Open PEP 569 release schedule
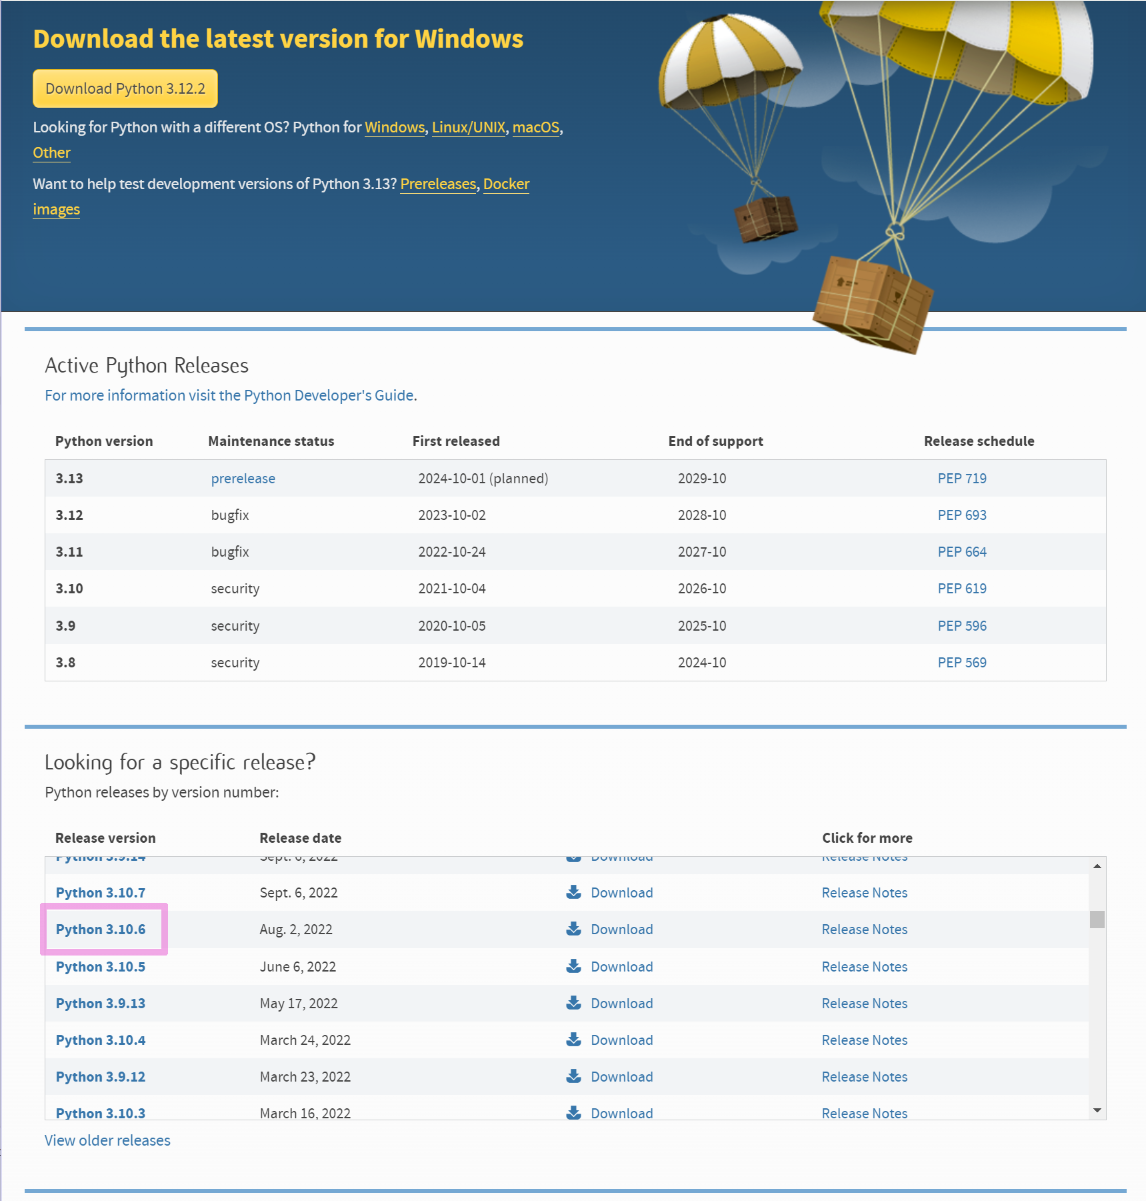This screenshot has width=1146, height=1201. click(x=962, y=662)
